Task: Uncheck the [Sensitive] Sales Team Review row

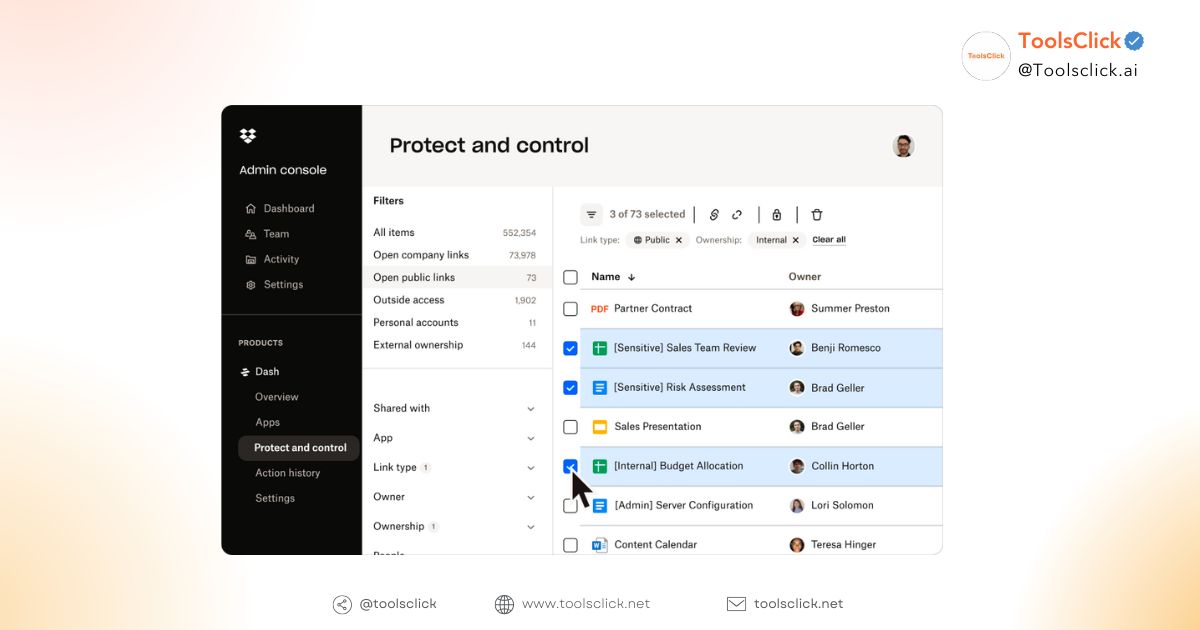Action: [x=570, y=348]
